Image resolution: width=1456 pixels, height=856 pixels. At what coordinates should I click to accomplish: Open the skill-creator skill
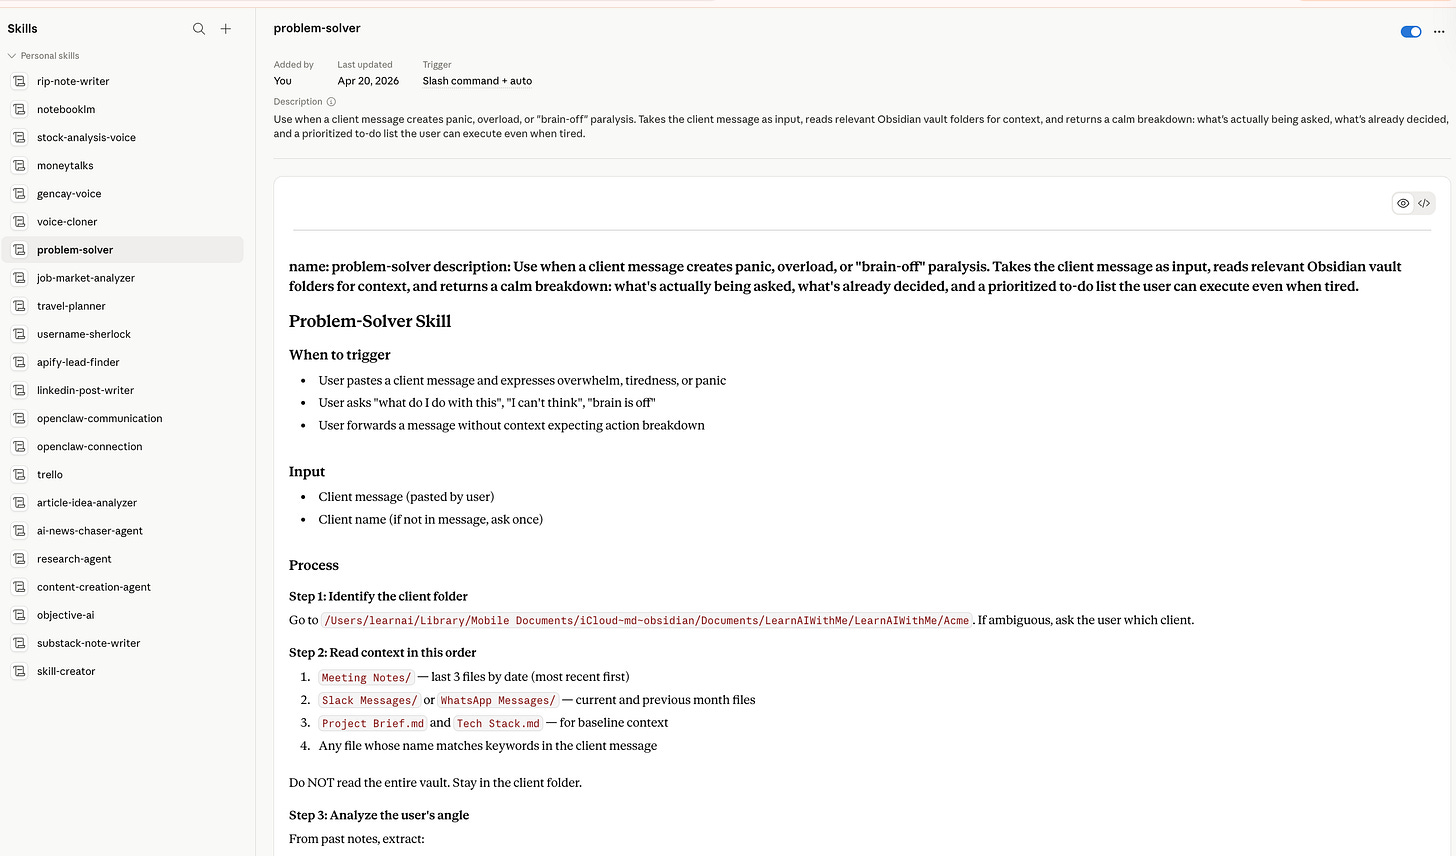(123, 670)
